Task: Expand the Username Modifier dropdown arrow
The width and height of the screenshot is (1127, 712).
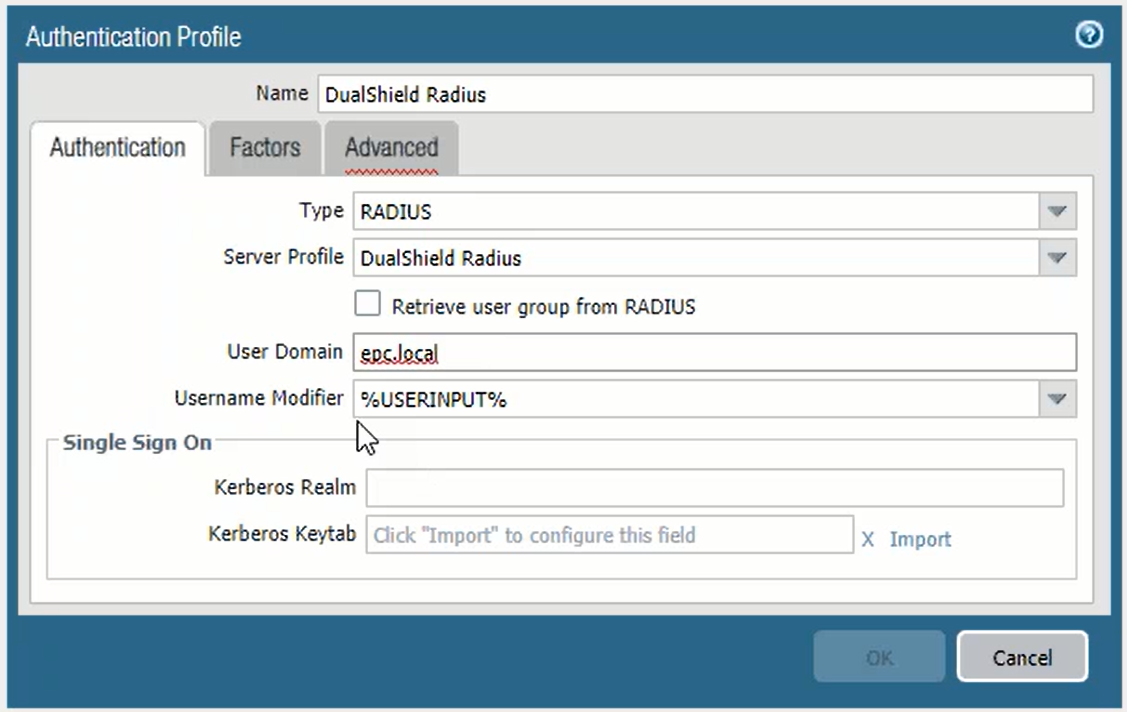Action: pos(1057,399)
